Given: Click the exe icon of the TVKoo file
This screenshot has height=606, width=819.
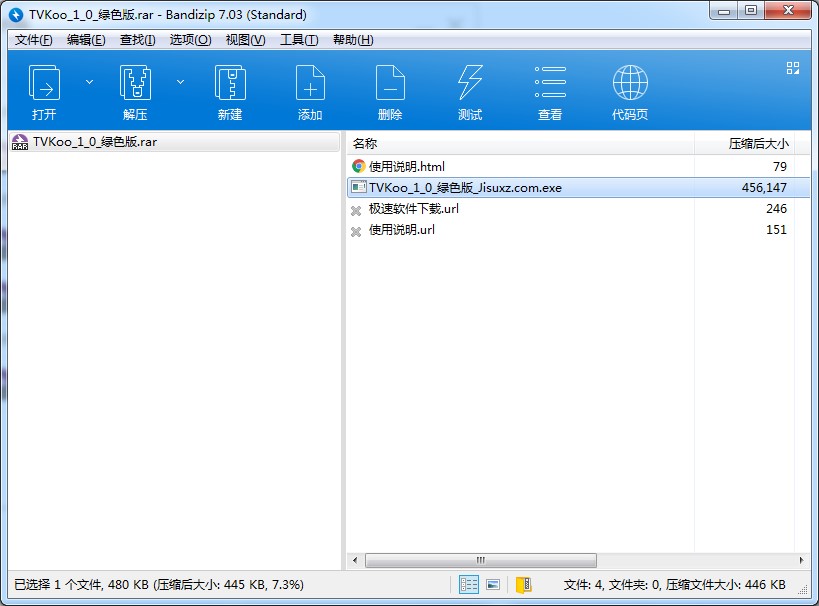Looking at the screenshot, I should tap(358, 187).
